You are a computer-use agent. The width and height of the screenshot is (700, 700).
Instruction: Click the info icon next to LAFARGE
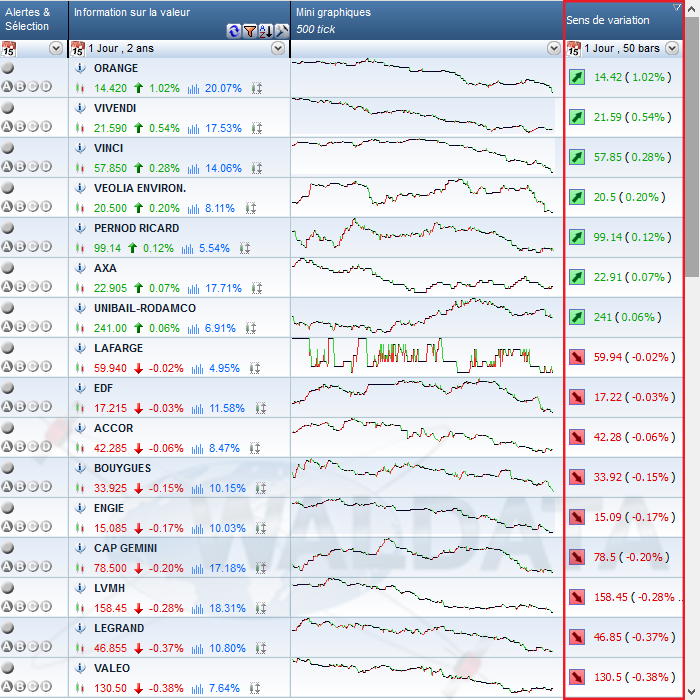pyautogui.click(x=80, y=348)
